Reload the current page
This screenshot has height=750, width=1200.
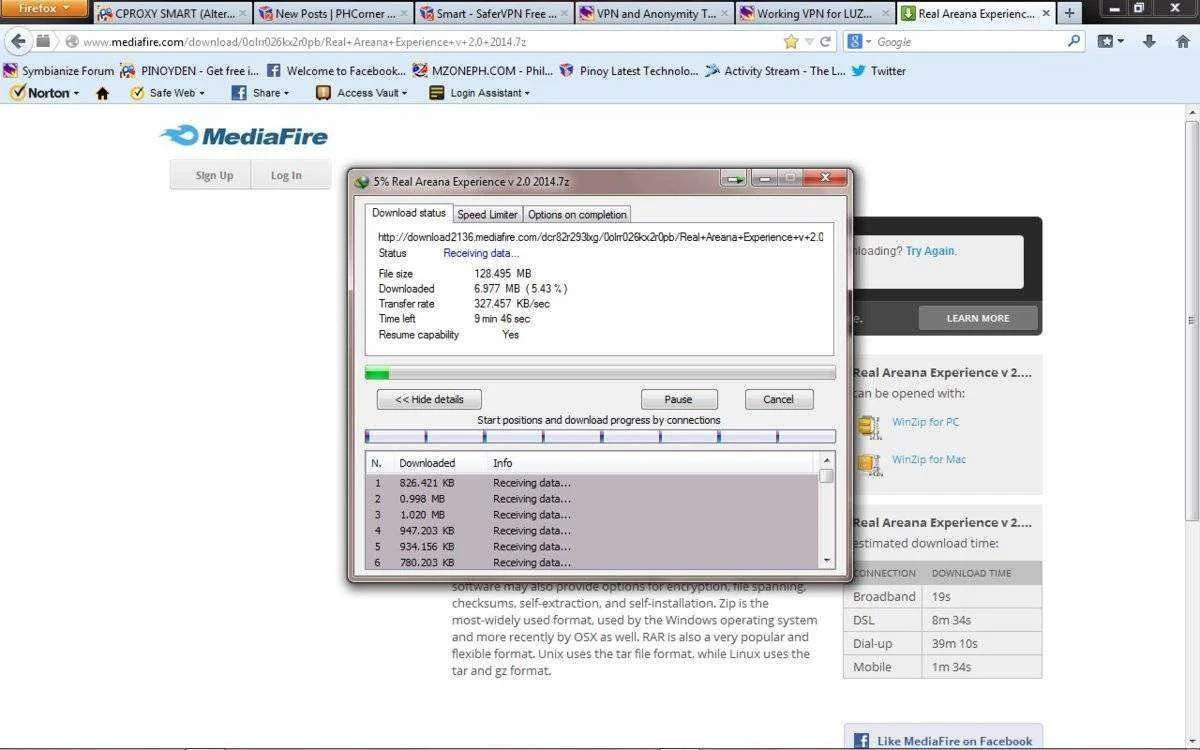(x=826, y=42)
